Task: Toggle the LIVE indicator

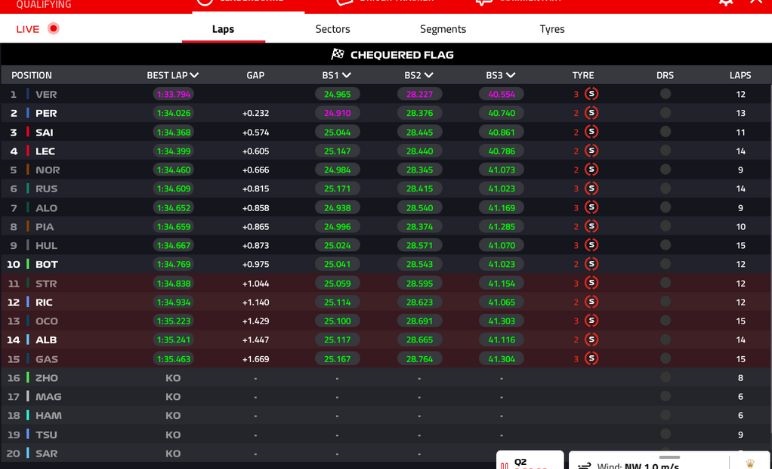Action: [x=54, y=29]
